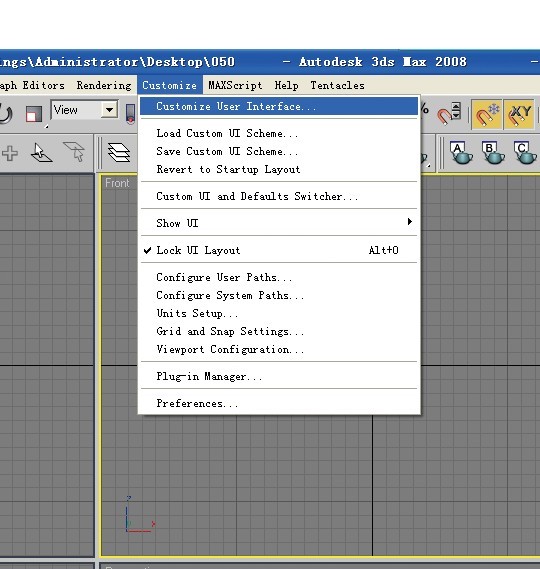Image resolution: width=540 pixels, height=569 pixels.
Task: Open Viewport Configuration
Action: coord(279,349)
